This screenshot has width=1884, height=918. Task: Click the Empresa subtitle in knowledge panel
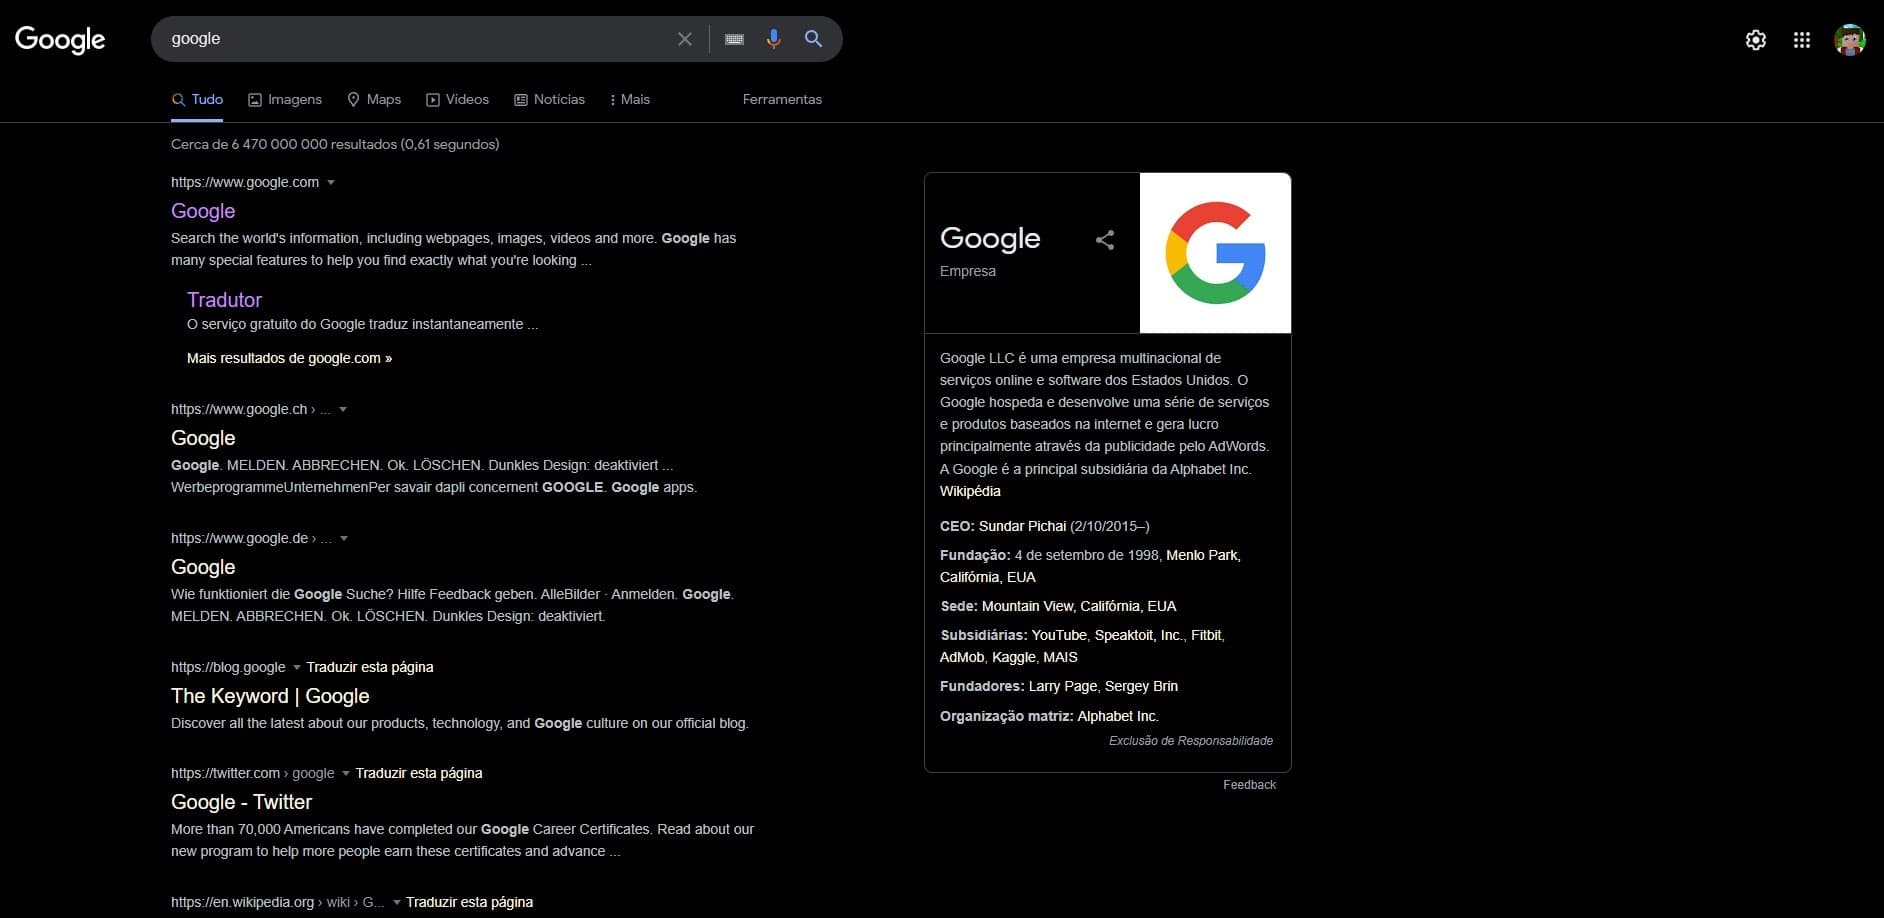[x=968, y=271]
